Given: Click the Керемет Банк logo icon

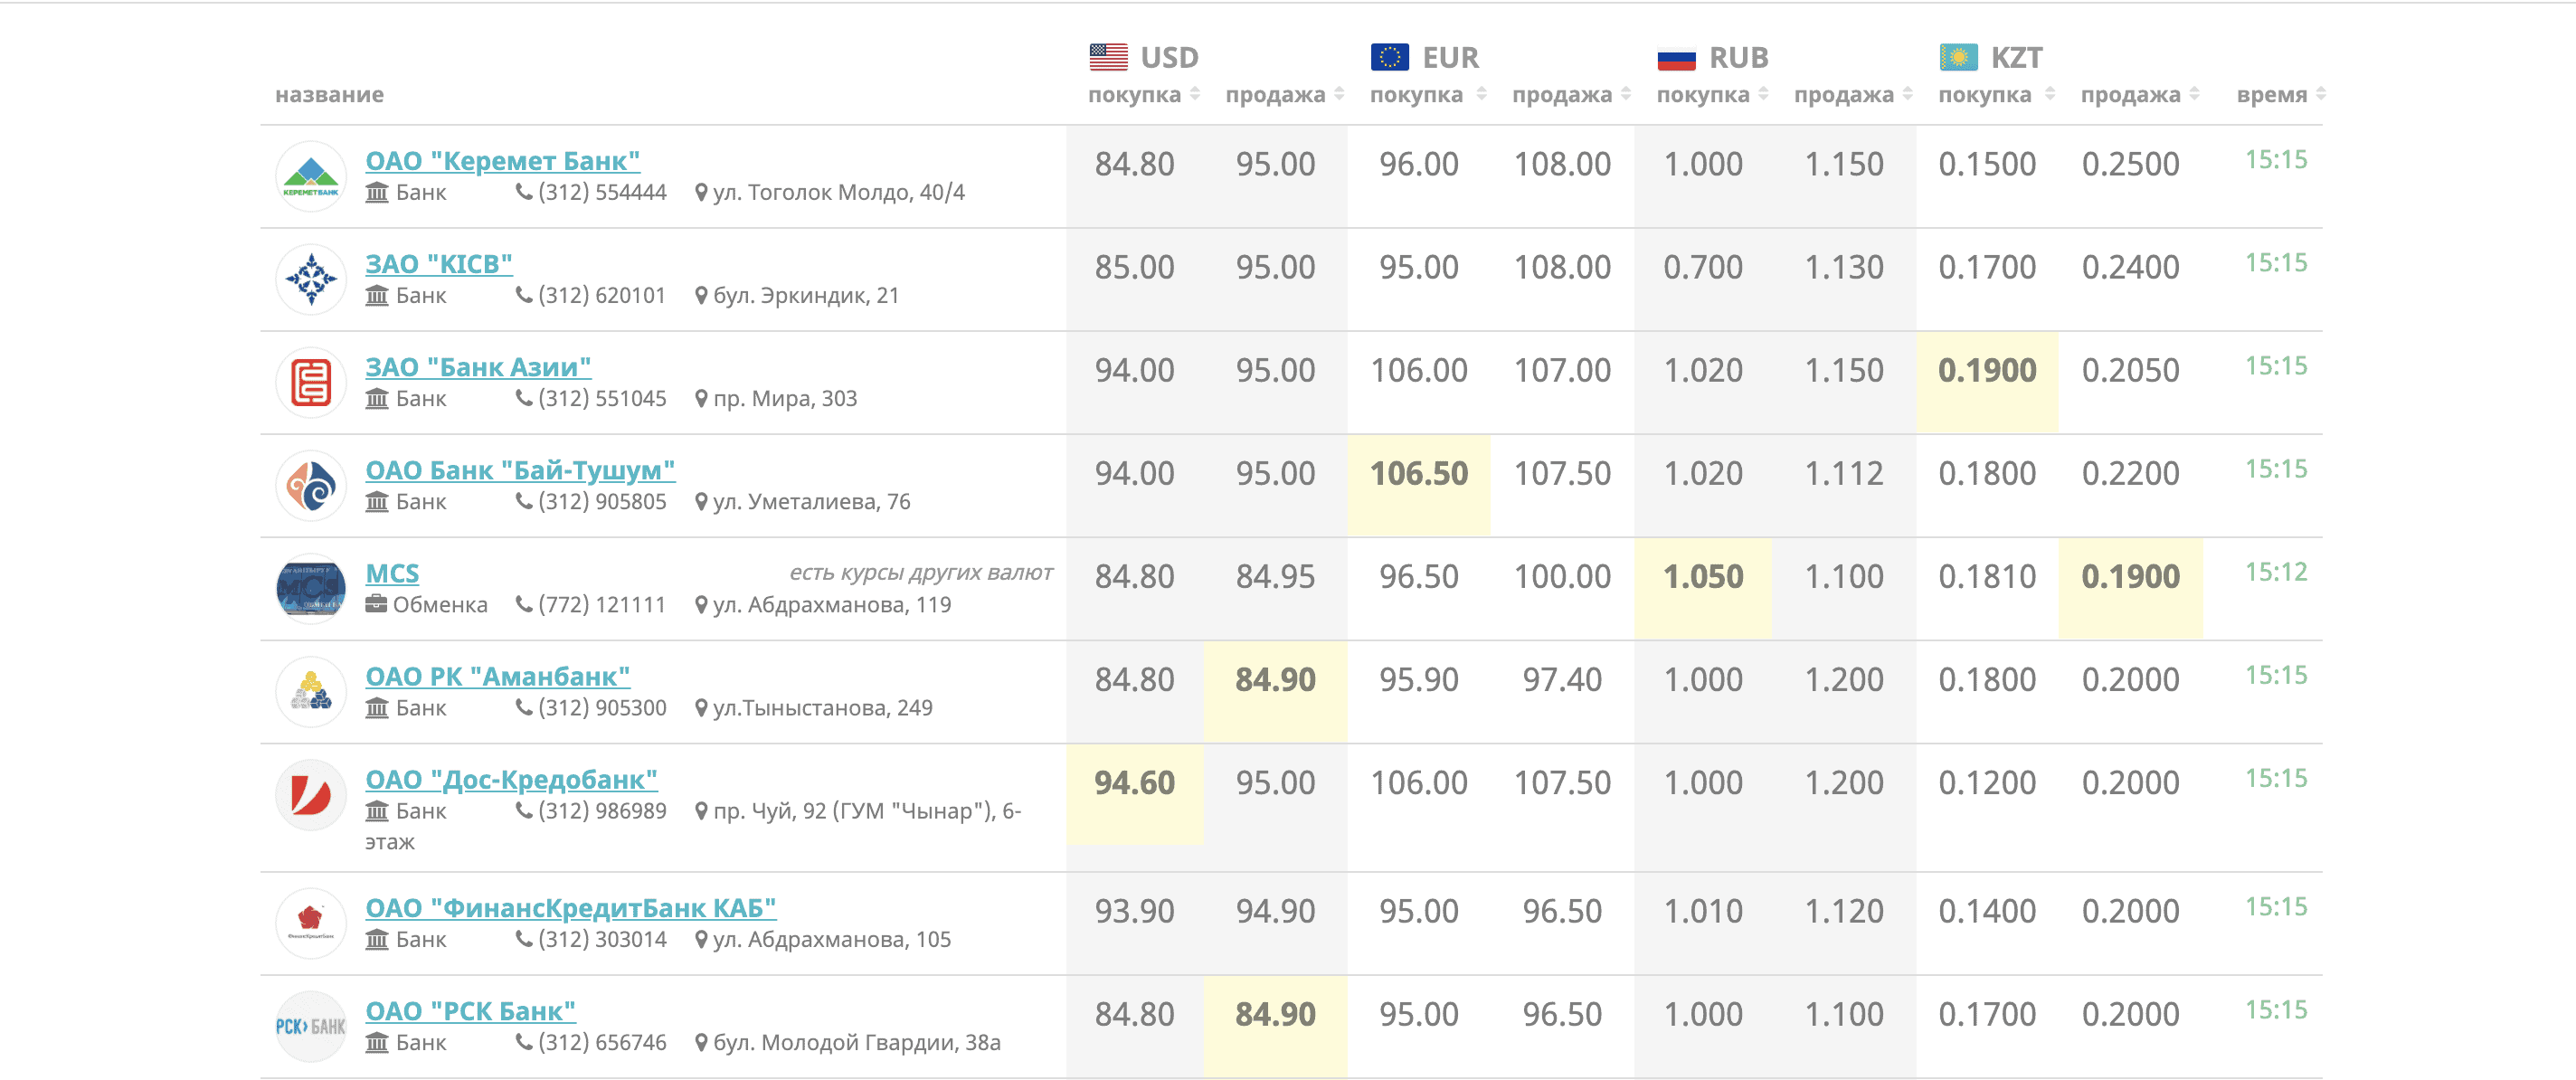Looking at the screenshot, I should 311,177.
